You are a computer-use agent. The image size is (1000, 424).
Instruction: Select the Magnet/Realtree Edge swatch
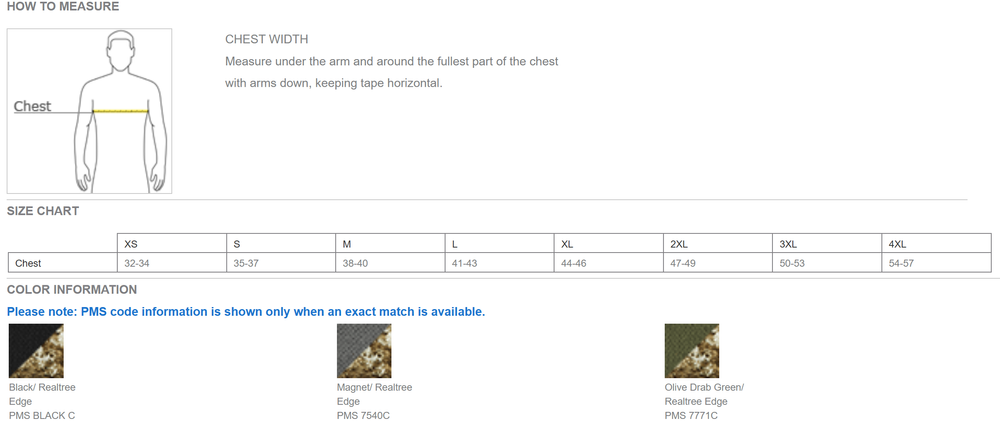tap(364, 350)
